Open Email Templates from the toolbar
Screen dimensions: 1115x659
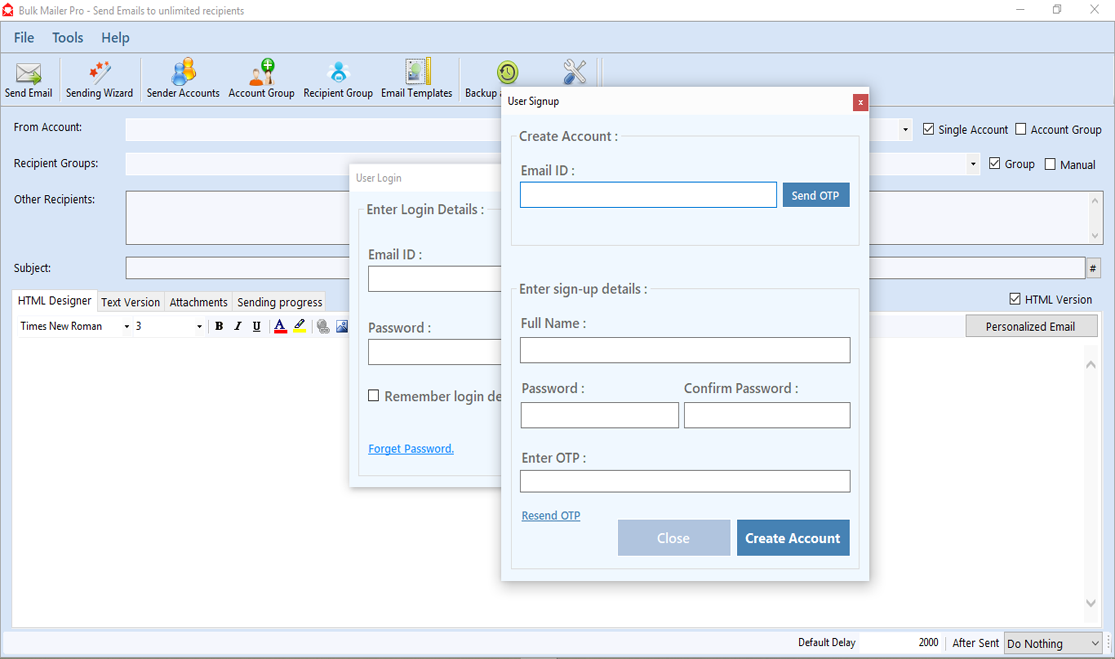click(x=417, y=79)
